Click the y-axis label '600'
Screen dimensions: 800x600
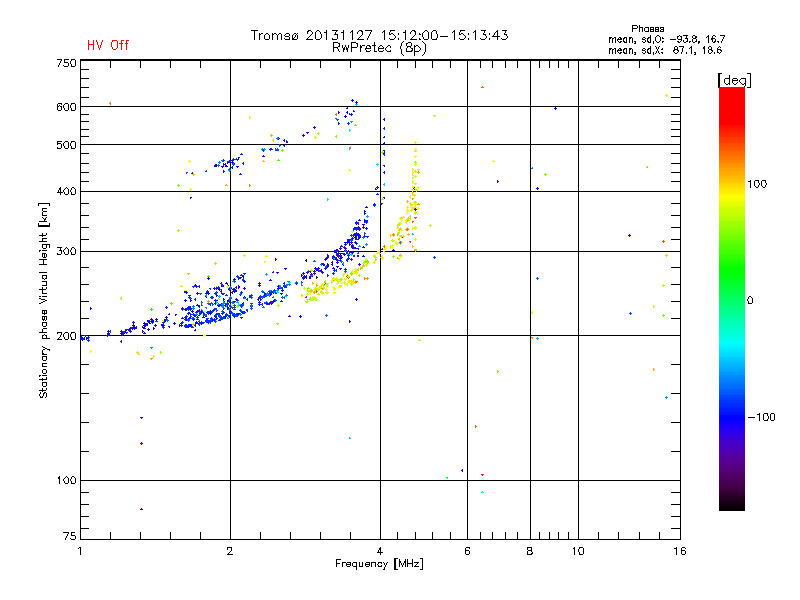coord(66,107)
